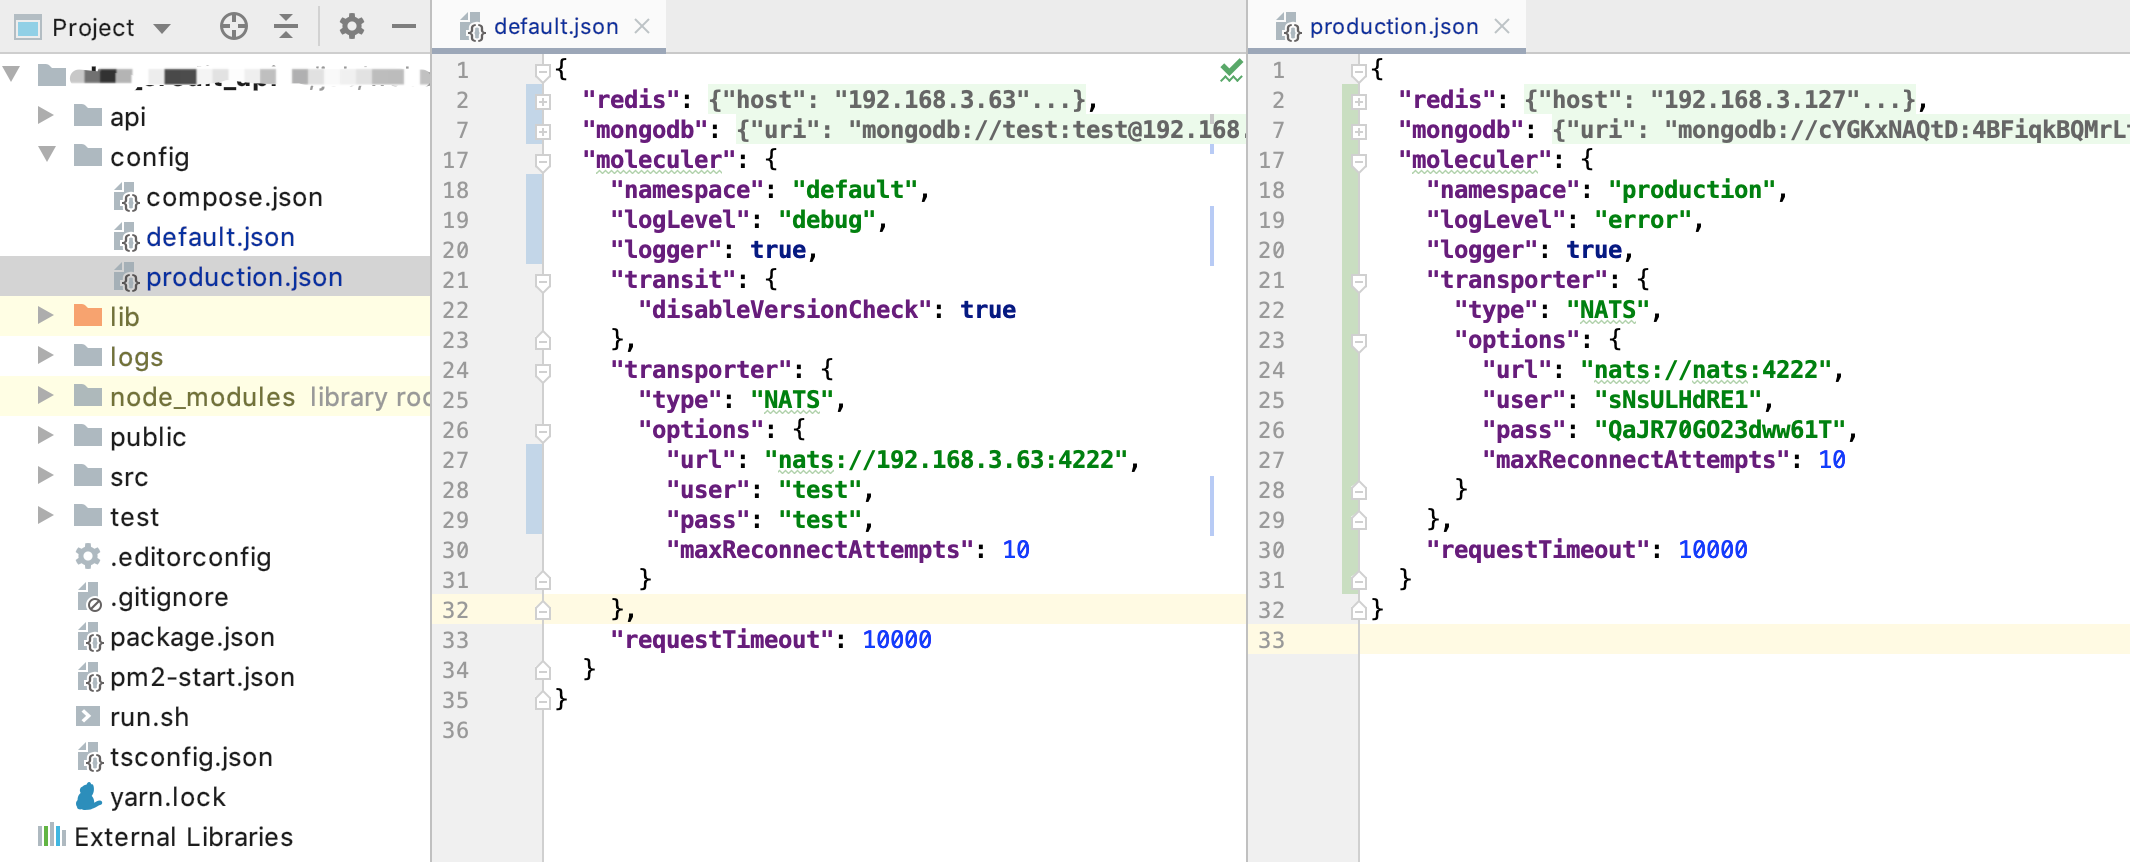Fold the options block in default.json

tap(543, 431)
